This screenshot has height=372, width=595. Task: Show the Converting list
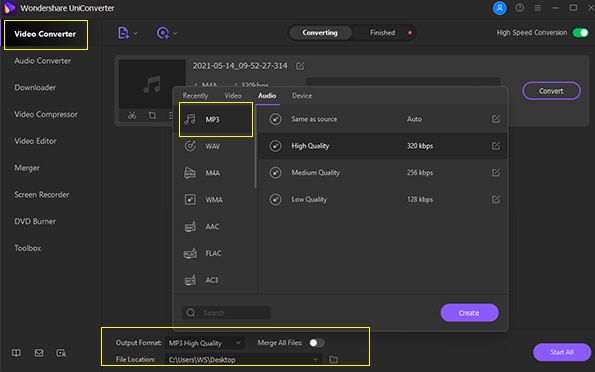[320, 33]
